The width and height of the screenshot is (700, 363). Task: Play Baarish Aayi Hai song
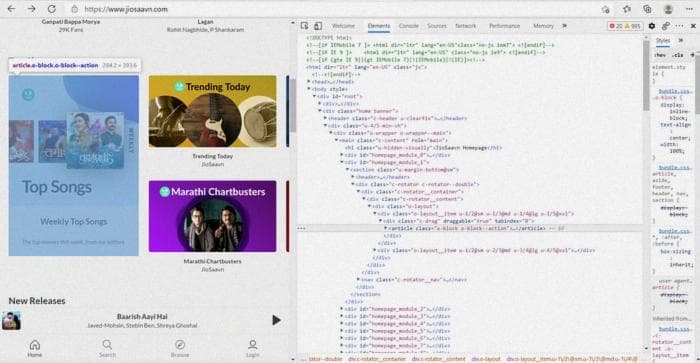pyautogui.click(x=276, y=320)
